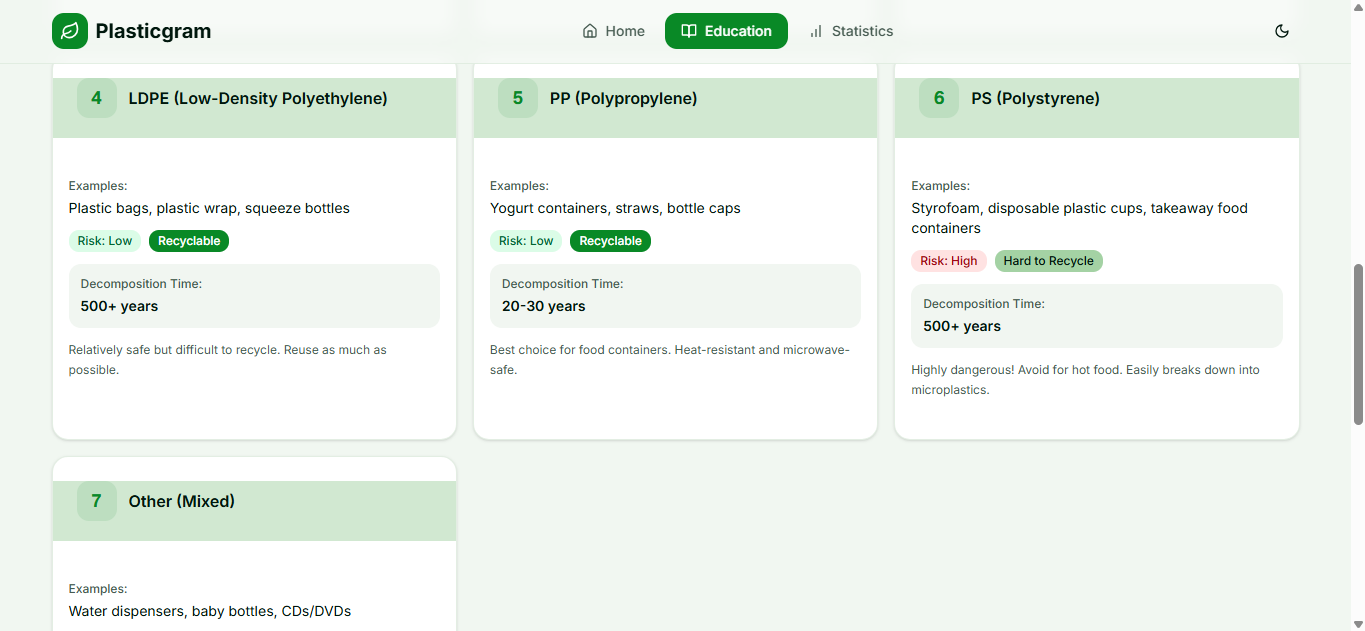Go to the Home tab

pos(613,31)
